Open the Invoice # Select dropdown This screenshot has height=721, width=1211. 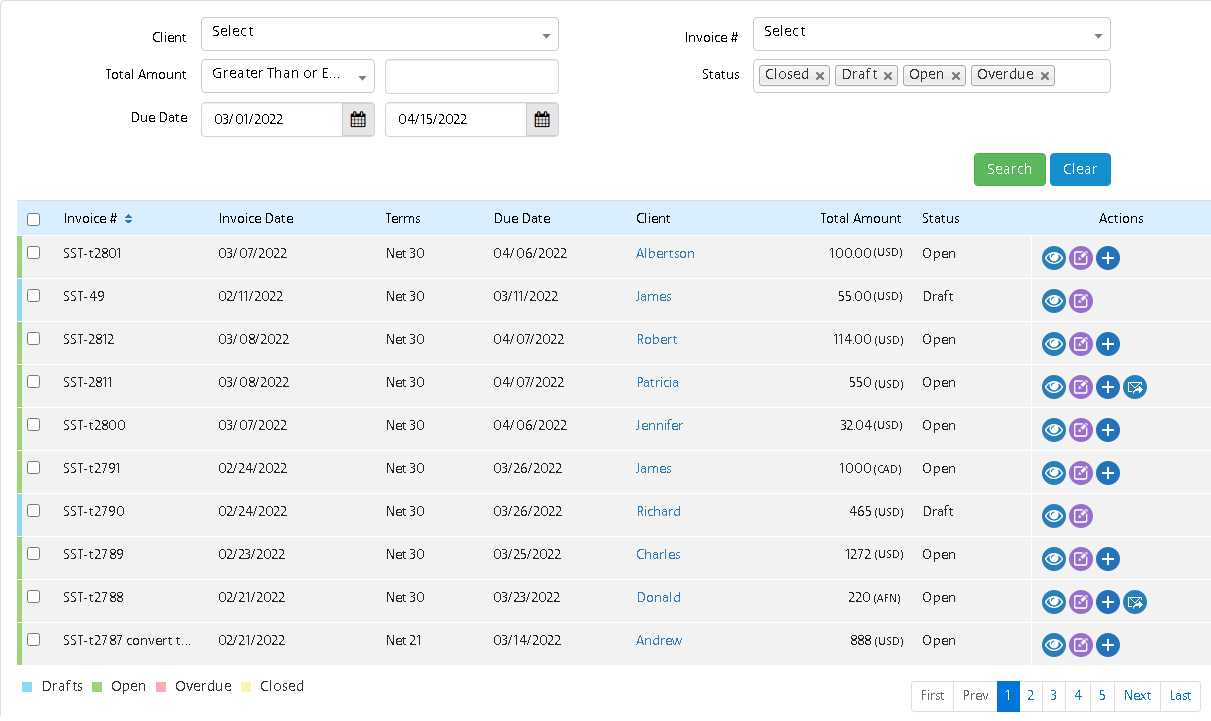click(931, 32)
